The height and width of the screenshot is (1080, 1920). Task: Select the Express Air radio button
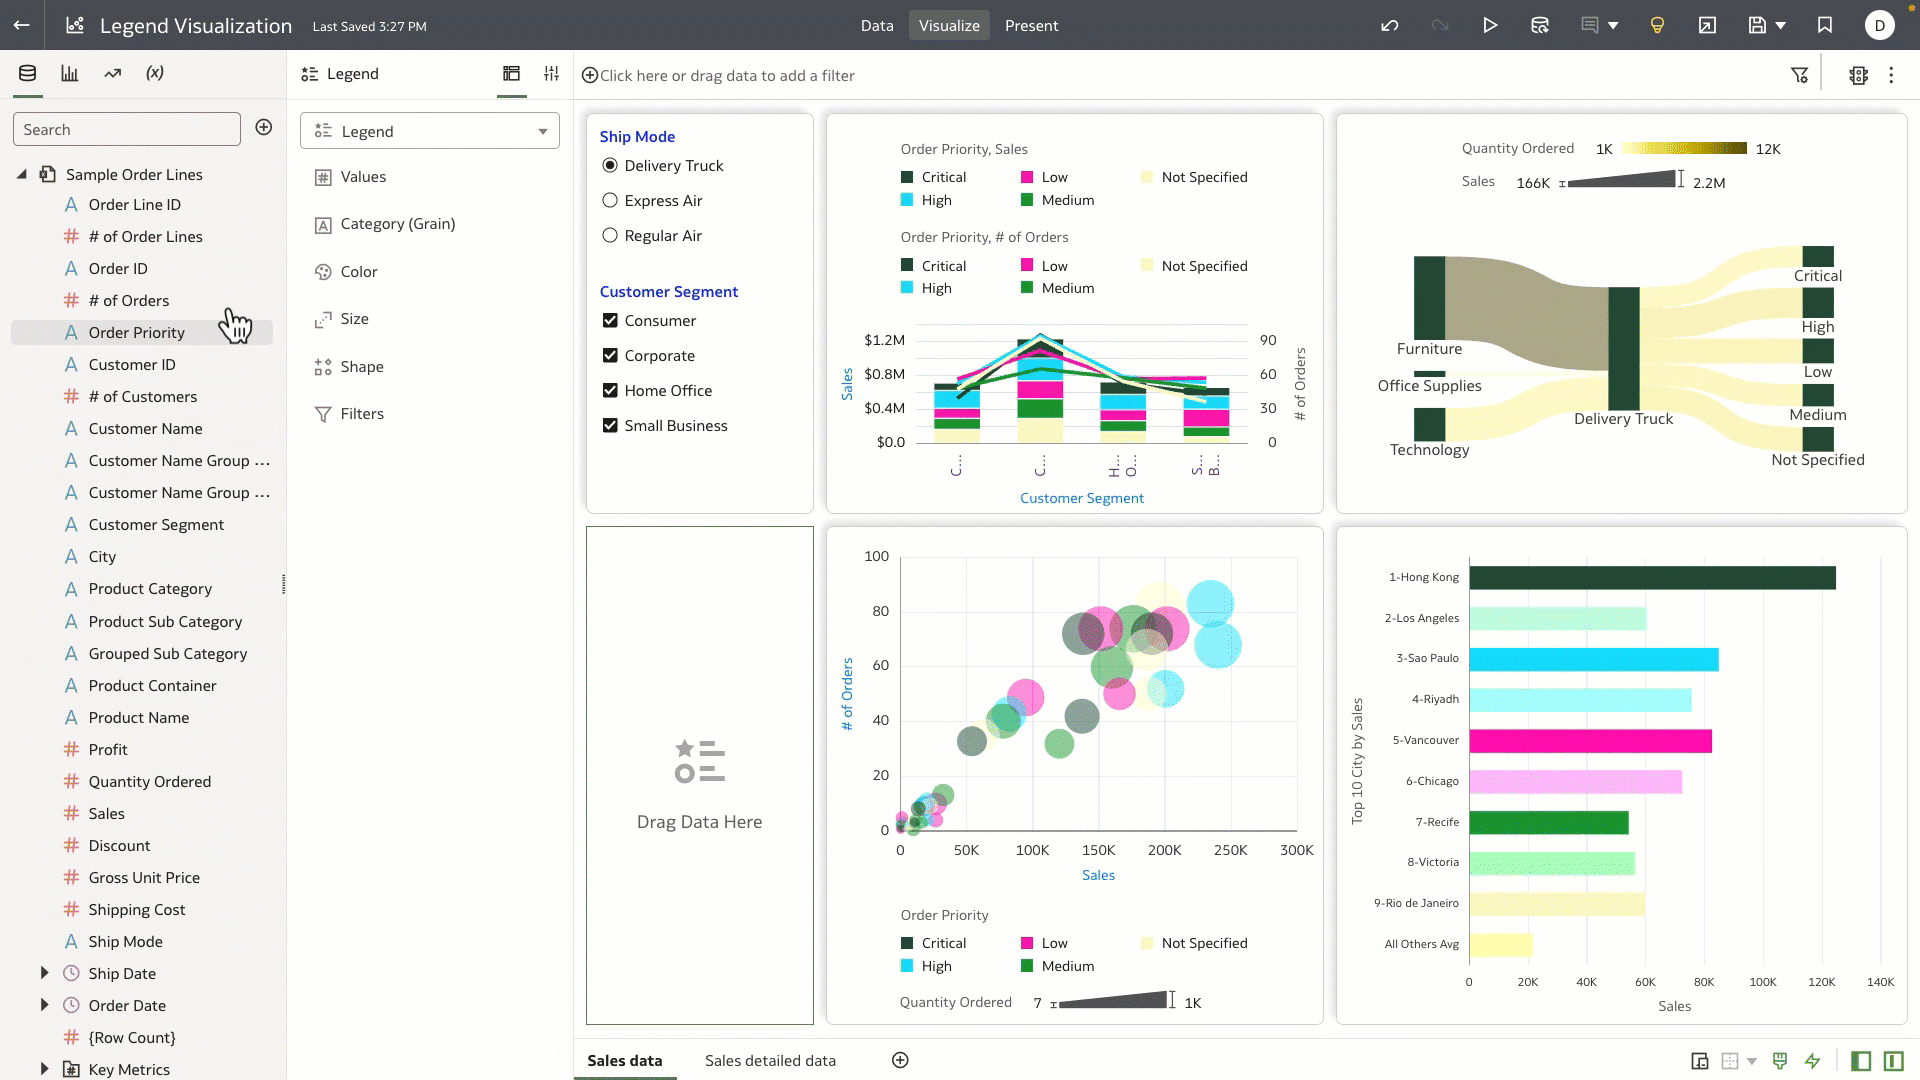click(611, 200)
